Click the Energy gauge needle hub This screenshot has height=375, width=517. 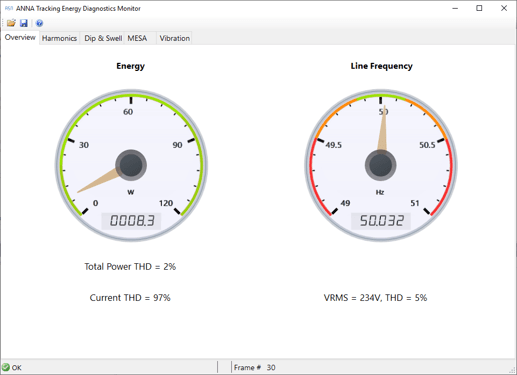pyautogui.click(x=131, y=165)
